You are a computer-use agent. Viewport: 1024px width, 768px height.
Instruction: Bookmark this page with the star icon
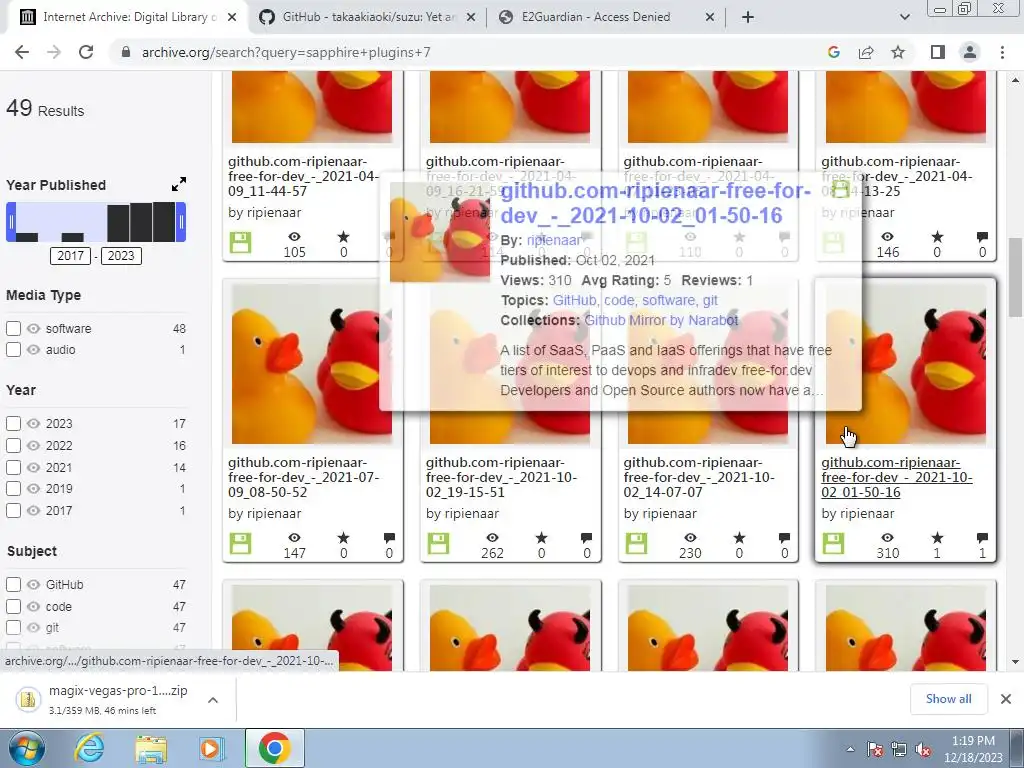[898, 52]
